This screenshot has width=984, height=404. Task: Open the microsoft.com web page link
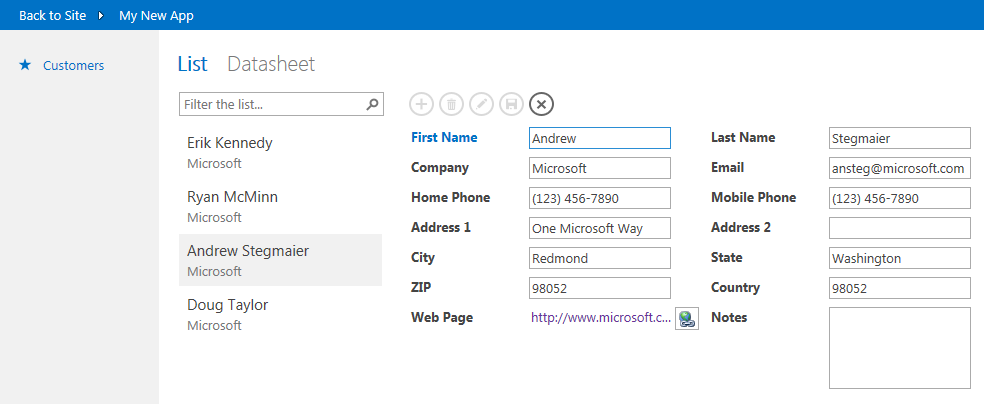[600, 318]
